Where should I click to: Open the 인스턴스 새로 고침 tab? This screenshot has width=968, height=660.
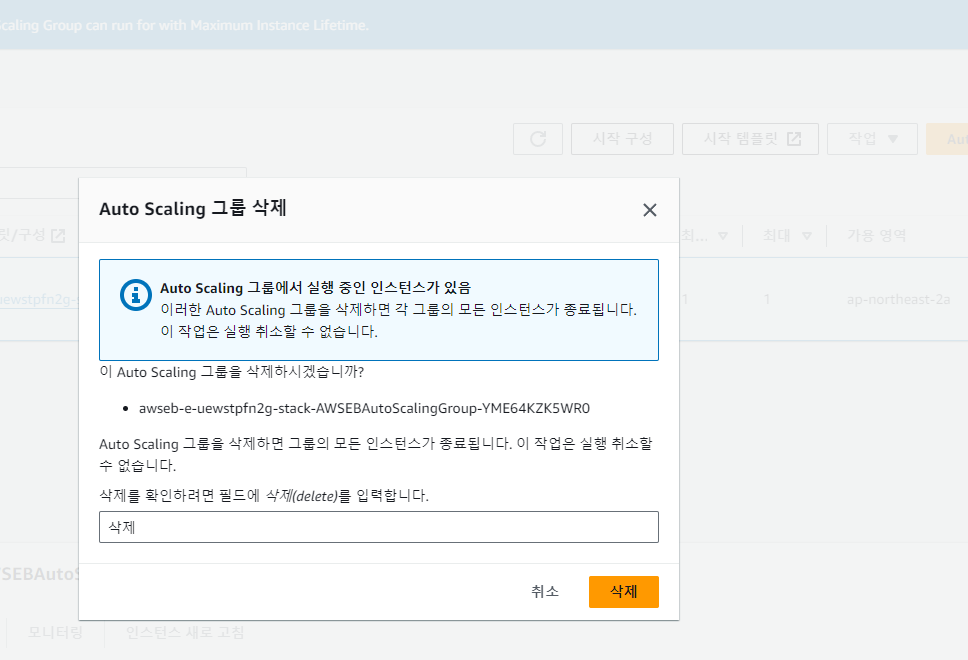185,632
